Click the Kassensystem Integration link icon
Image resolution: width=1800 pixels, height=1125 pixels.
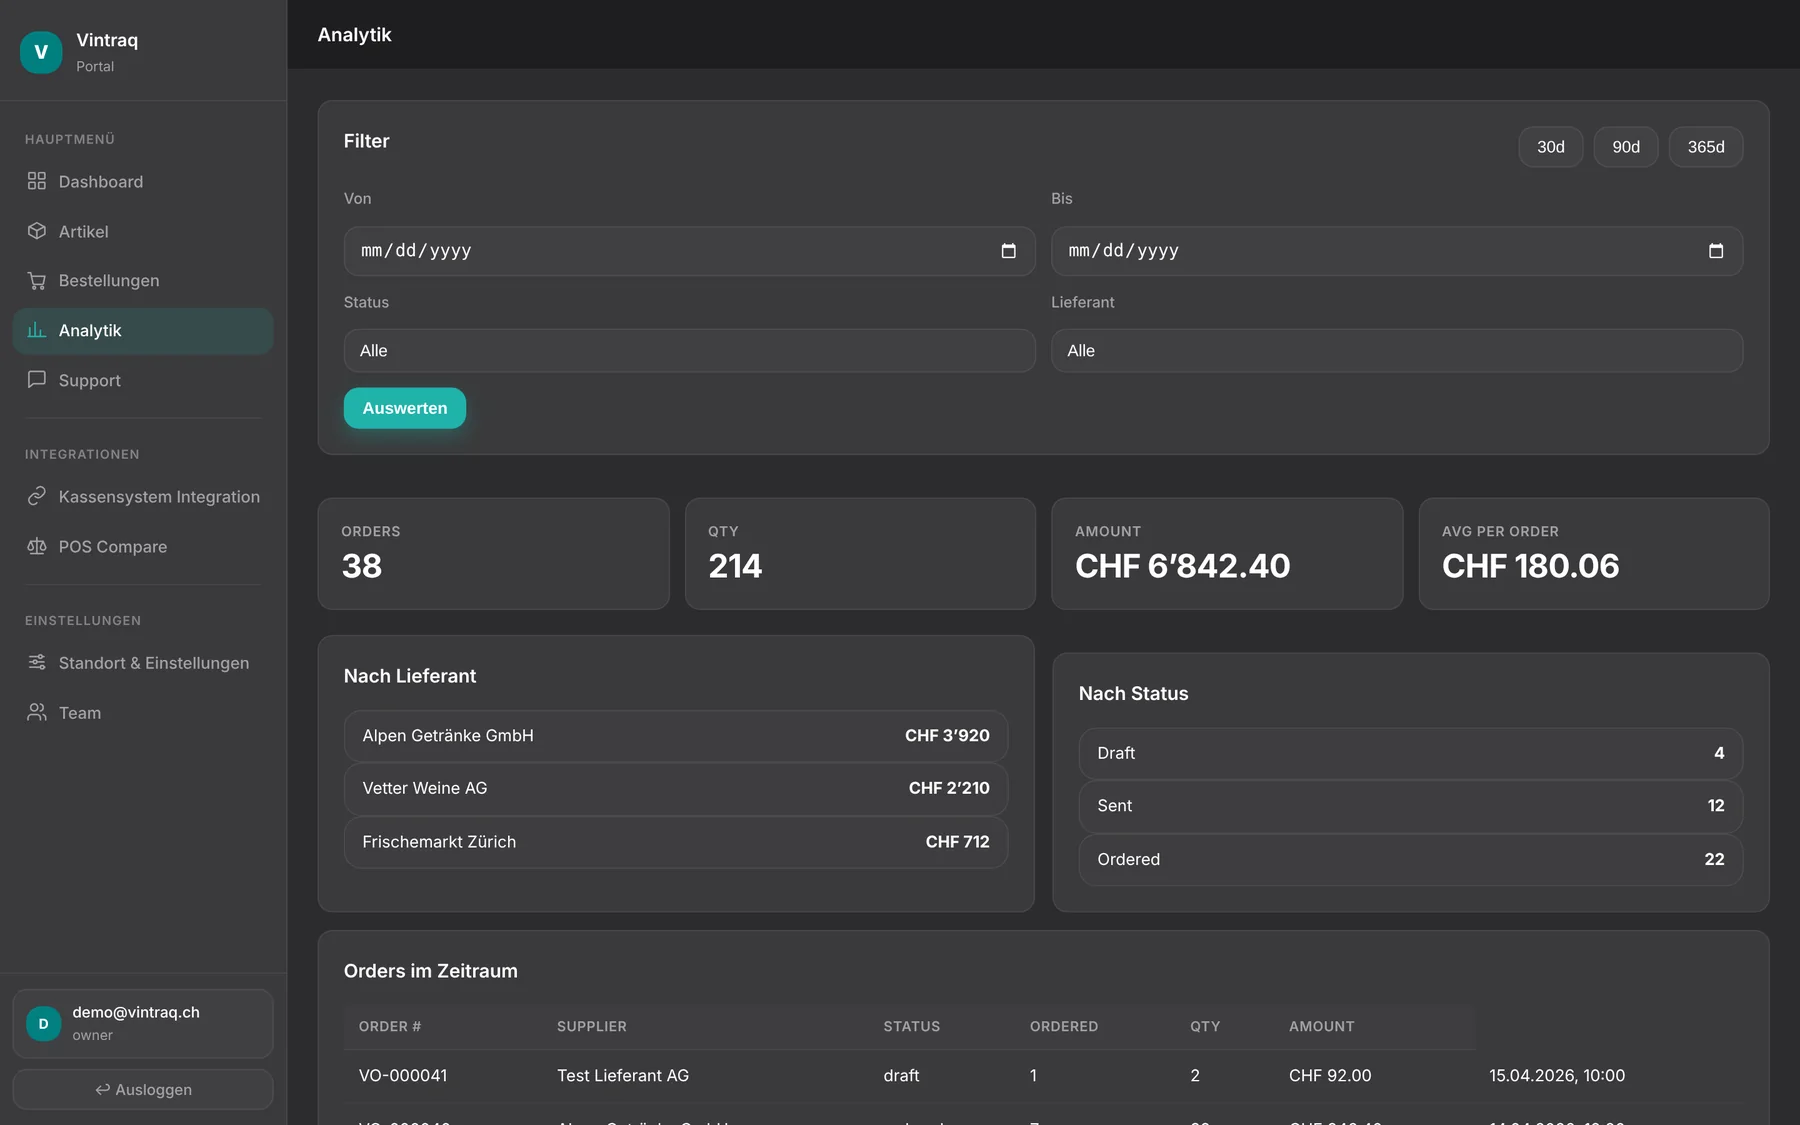click(x=37, y=496)
